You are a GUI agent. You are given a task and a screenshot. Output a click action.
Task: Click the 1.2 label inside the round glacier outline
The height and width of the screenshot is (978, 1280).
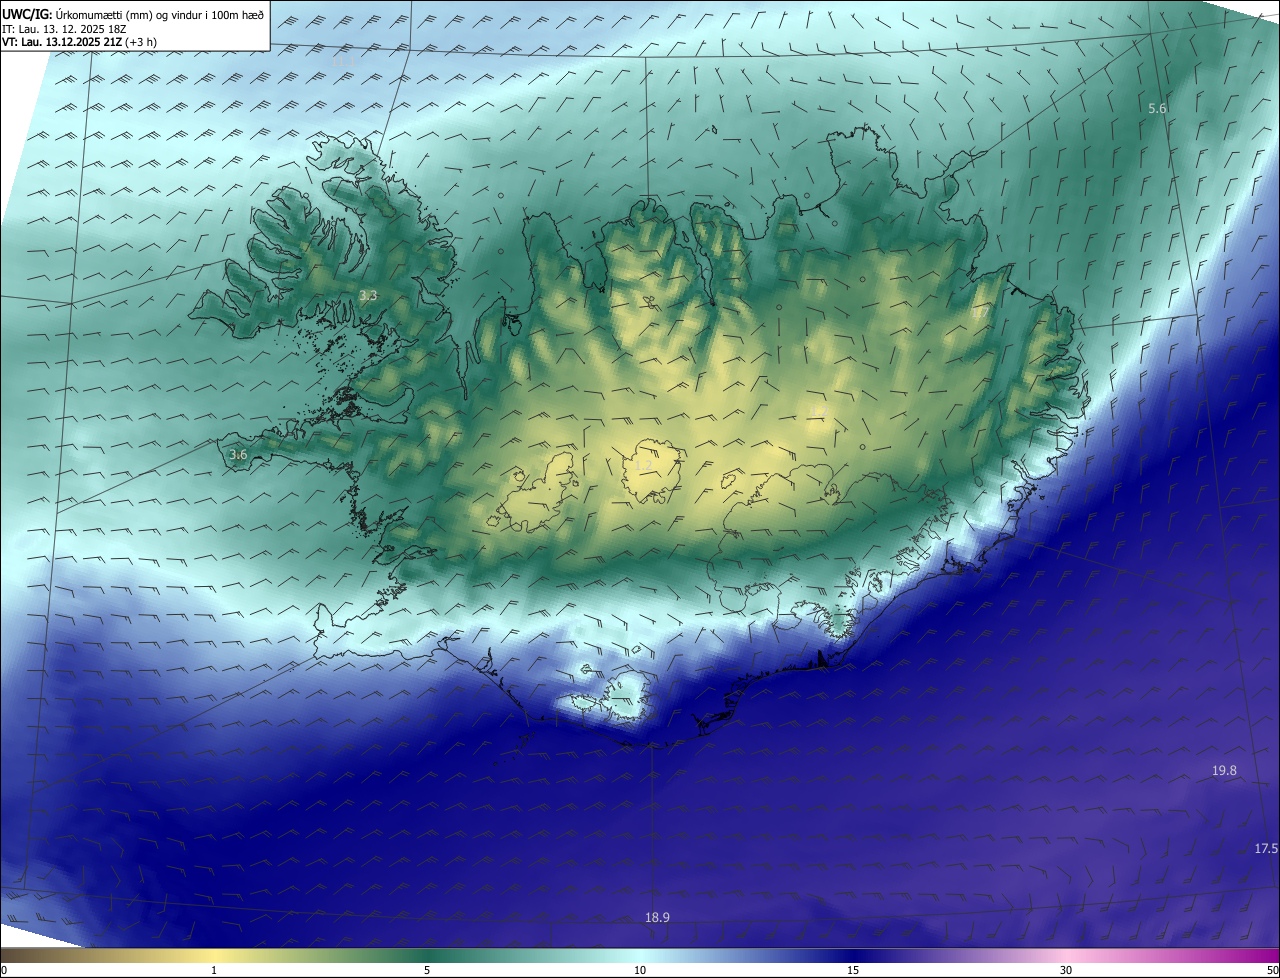tap(645, 465)
